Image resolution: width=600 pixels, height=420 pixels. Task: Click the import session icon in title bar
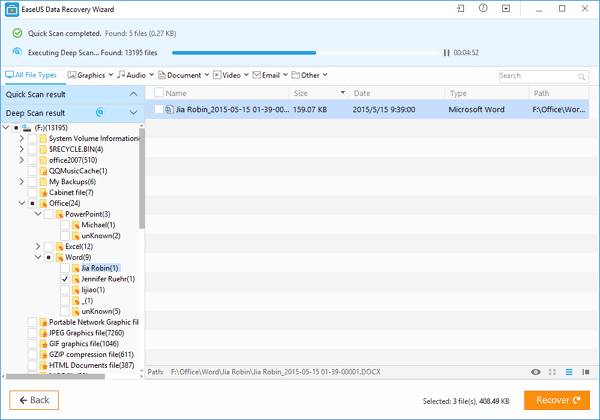(461, 8)
